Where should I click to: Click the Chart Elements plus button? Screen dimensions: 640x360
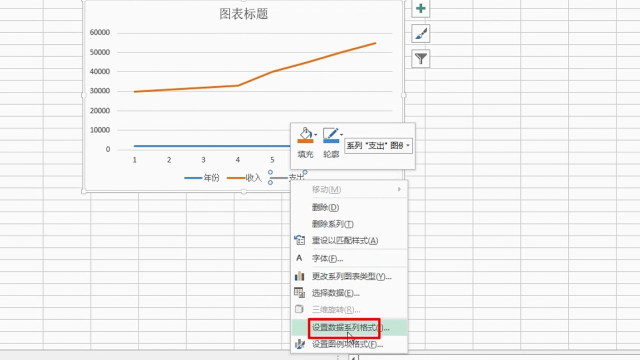click(420, 9)
